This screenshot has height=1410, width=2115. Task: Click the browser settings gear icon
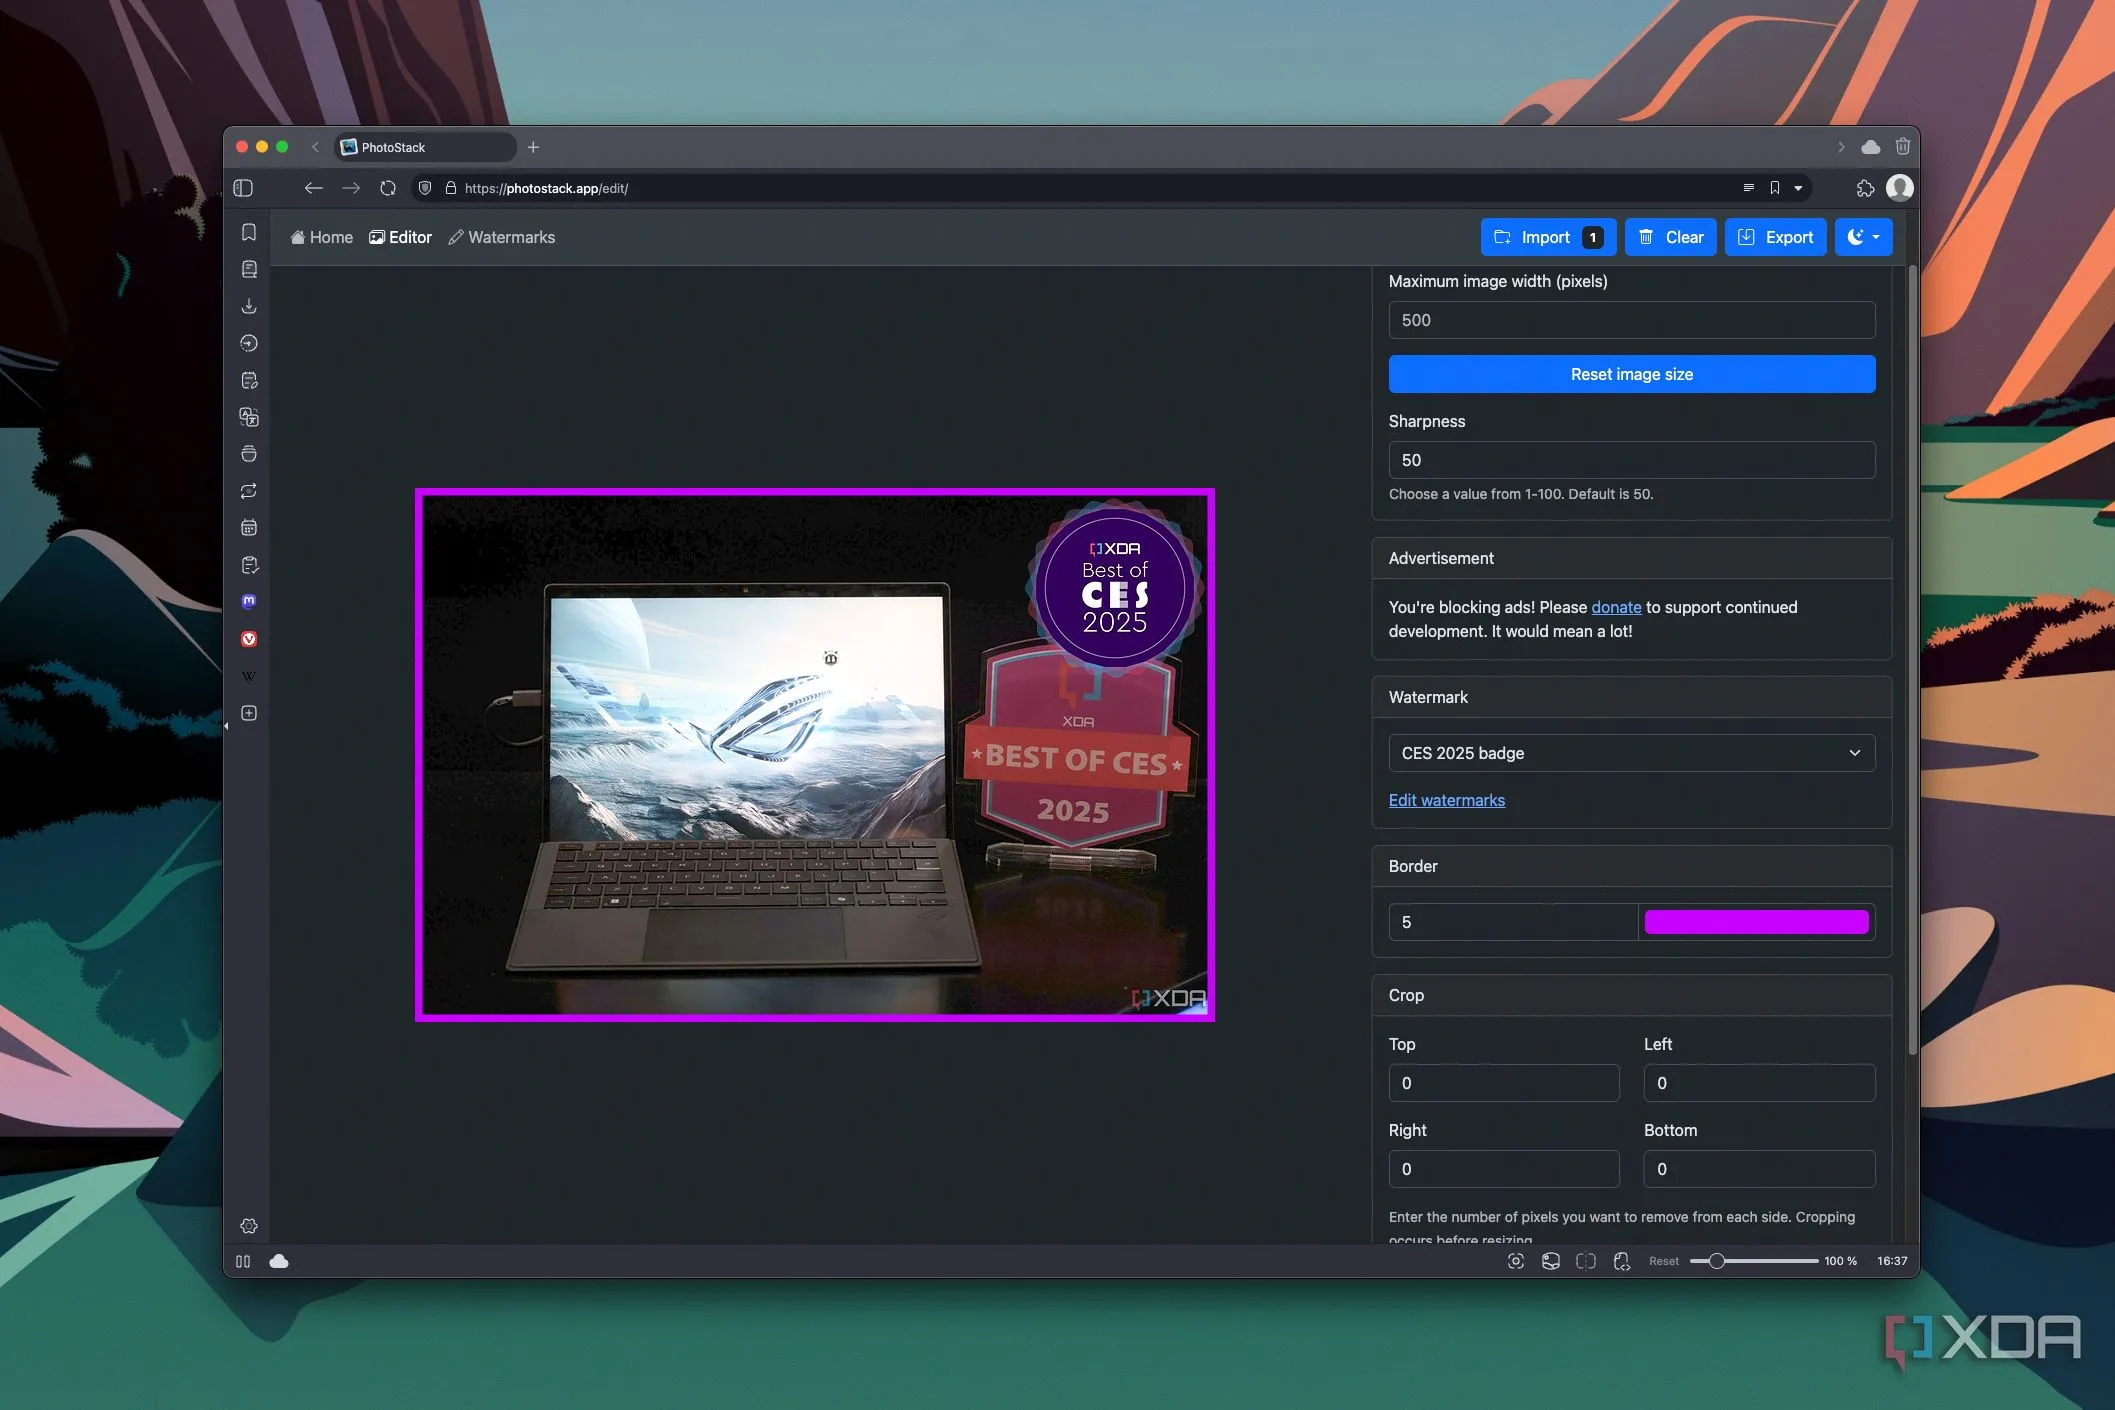(x=249, y=1226)
